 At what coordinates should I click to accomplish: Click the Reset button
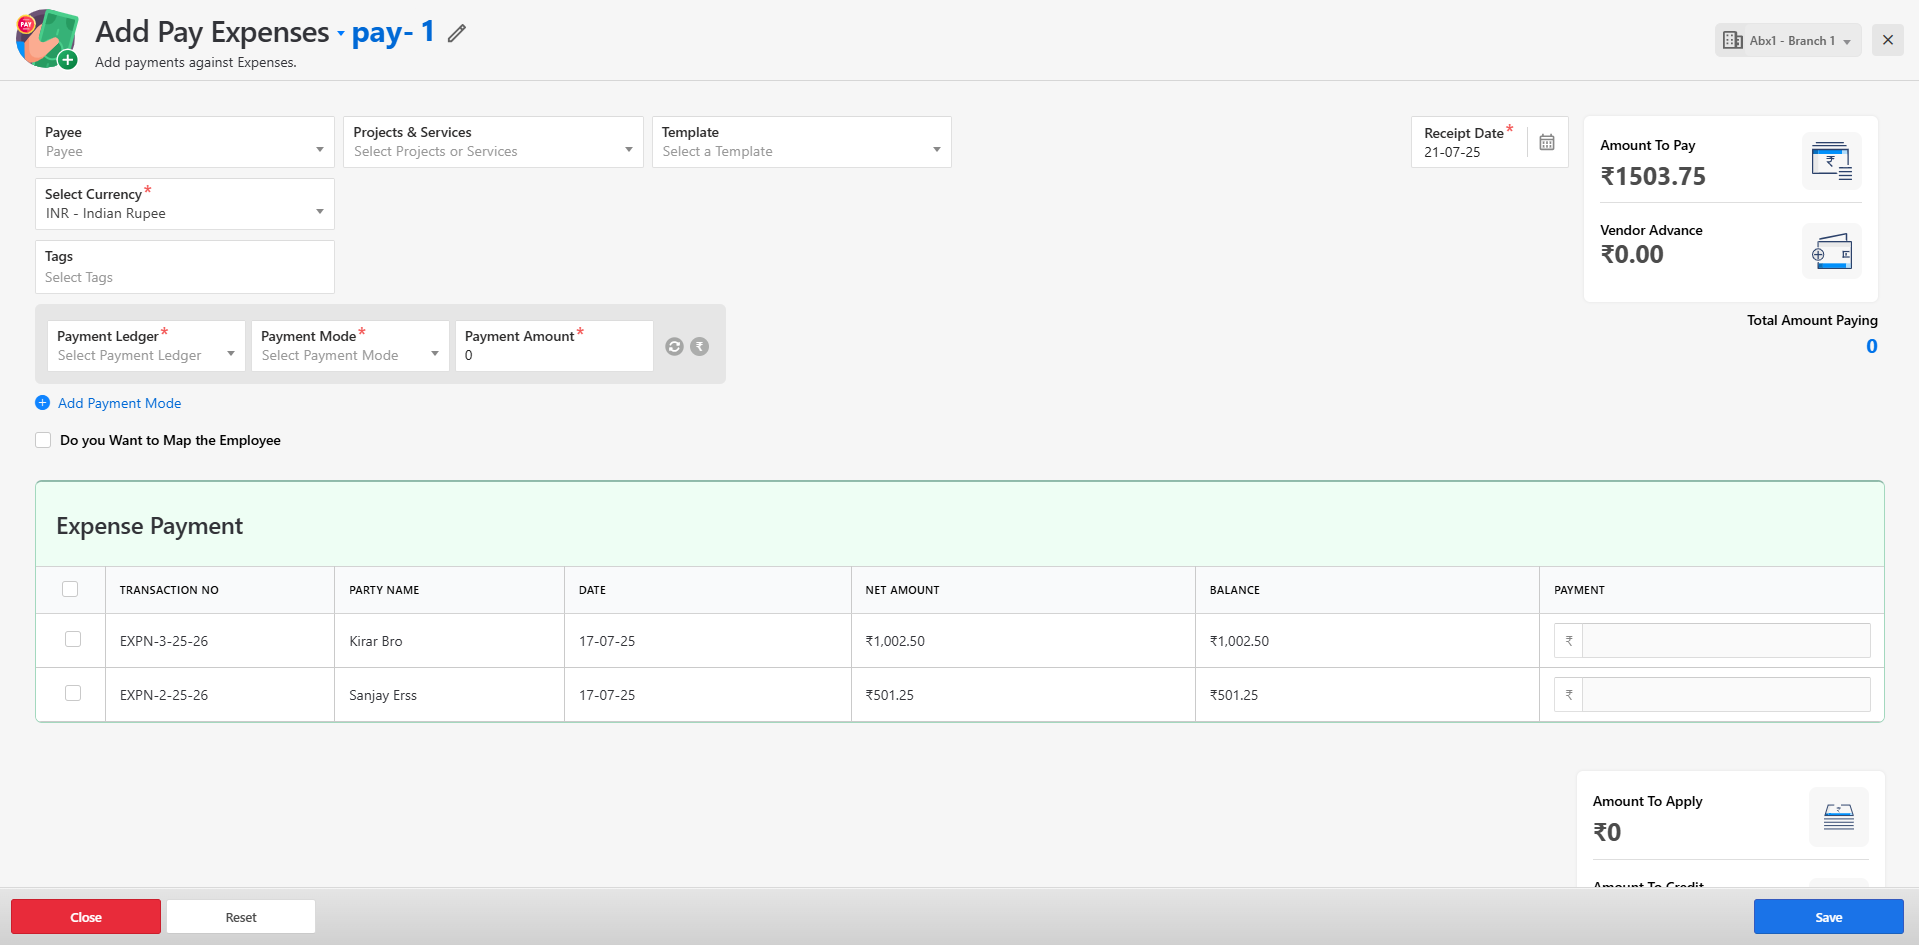(241, 917)
